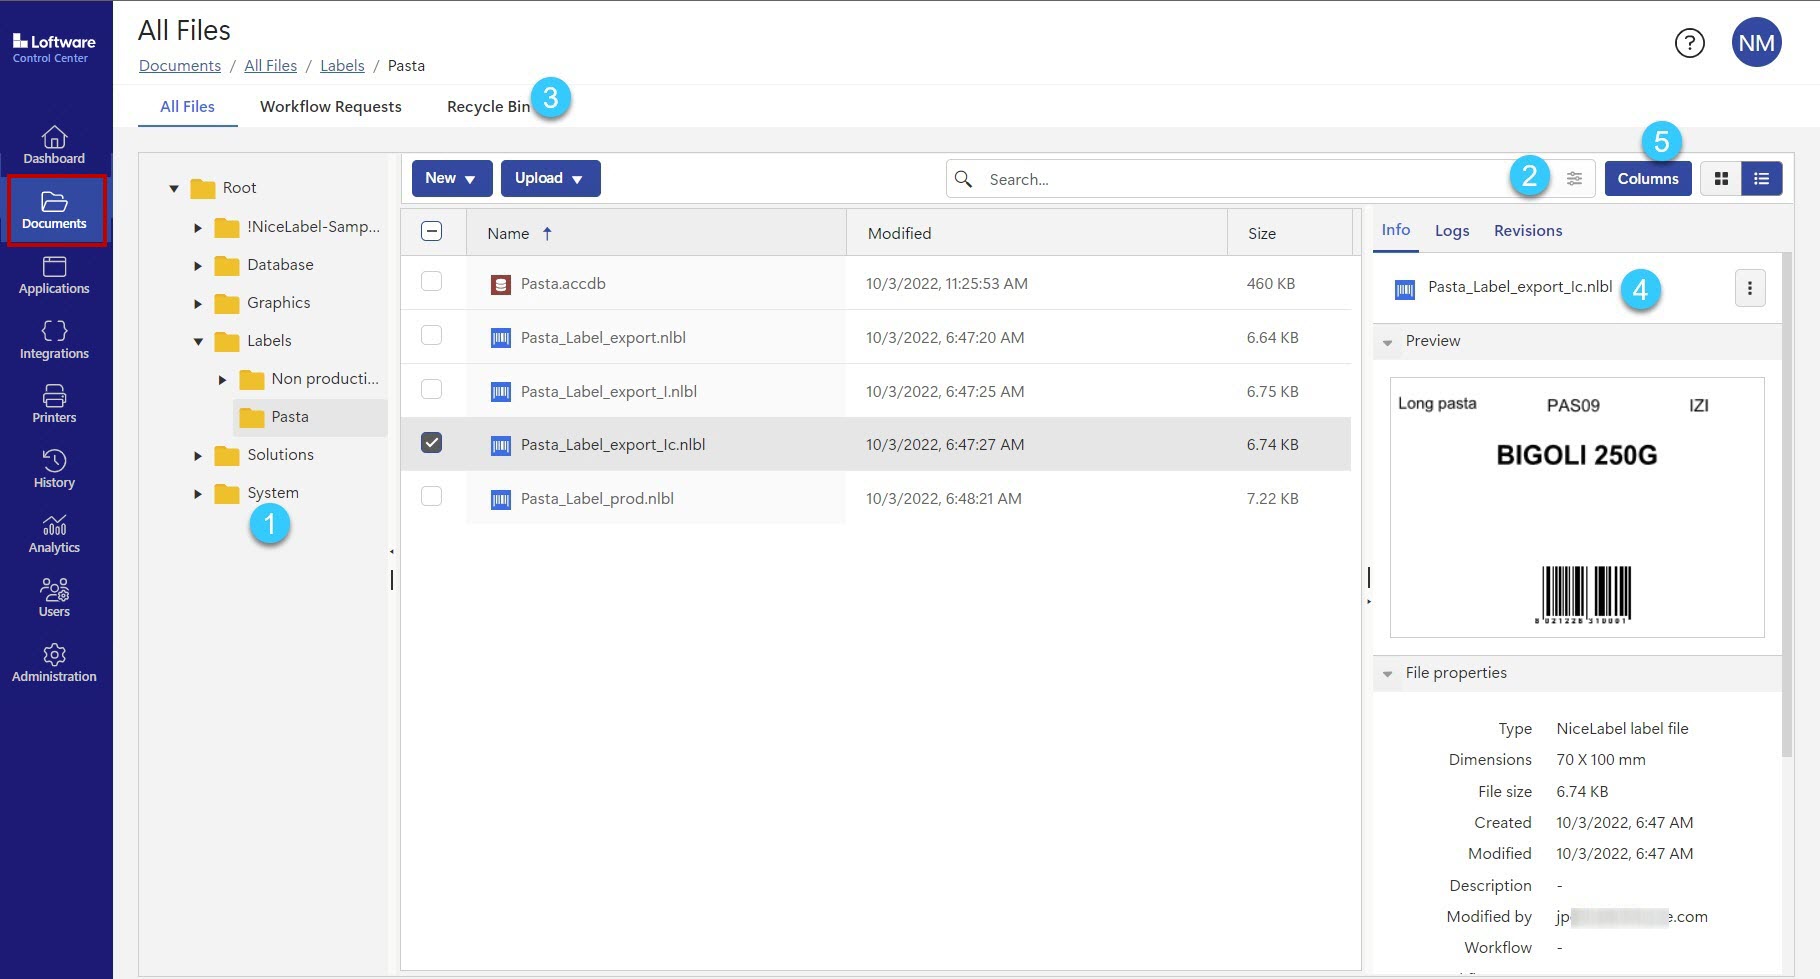
Task: Check the box for Pasta.accdb
Action: coord(431,282)
